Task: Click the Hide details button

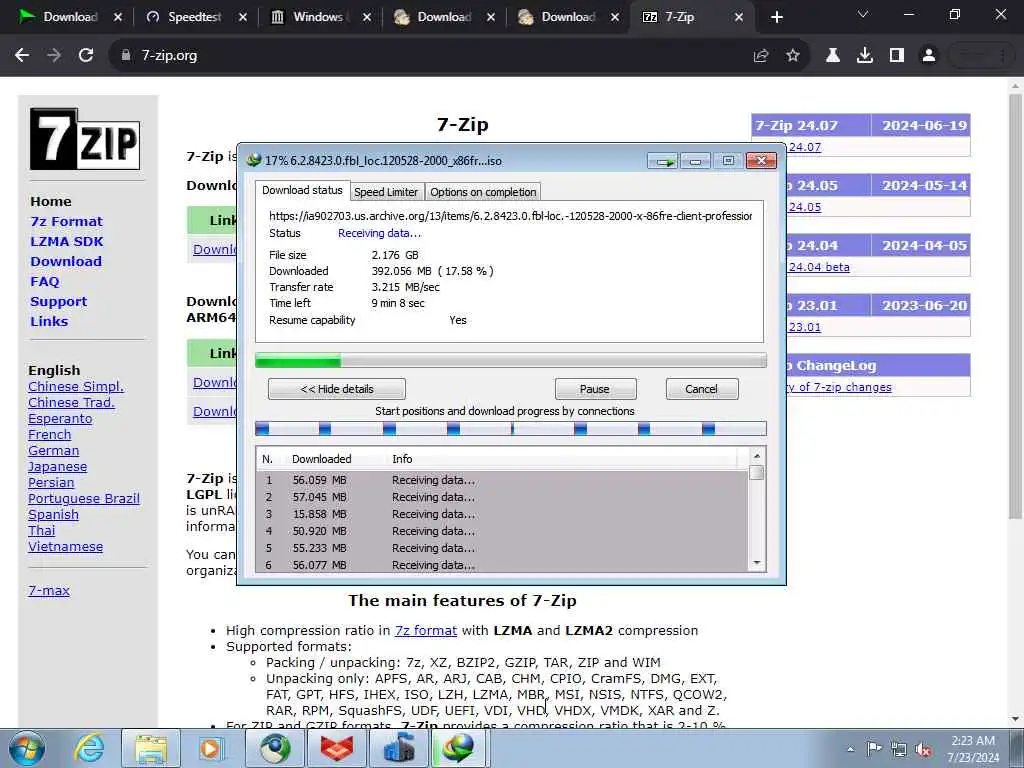Action: coord(336,389)
